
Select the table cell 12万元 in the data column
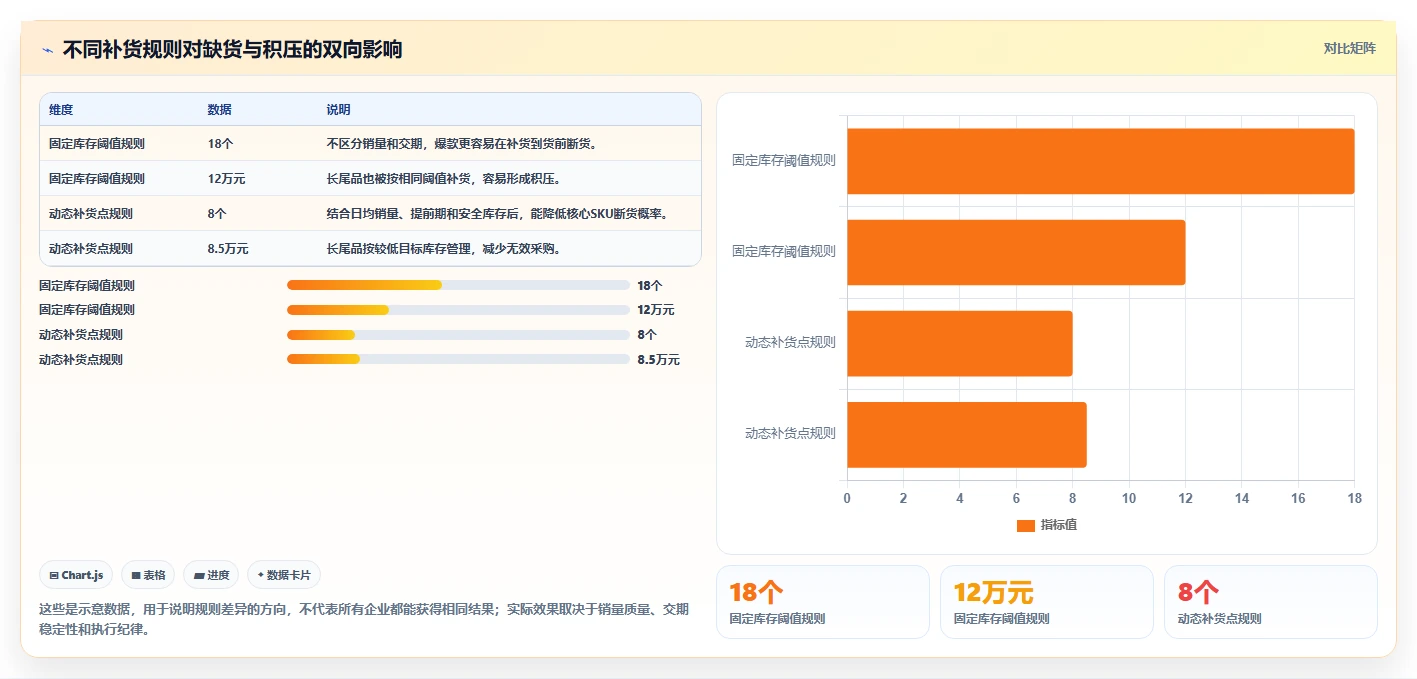point(227,179)
